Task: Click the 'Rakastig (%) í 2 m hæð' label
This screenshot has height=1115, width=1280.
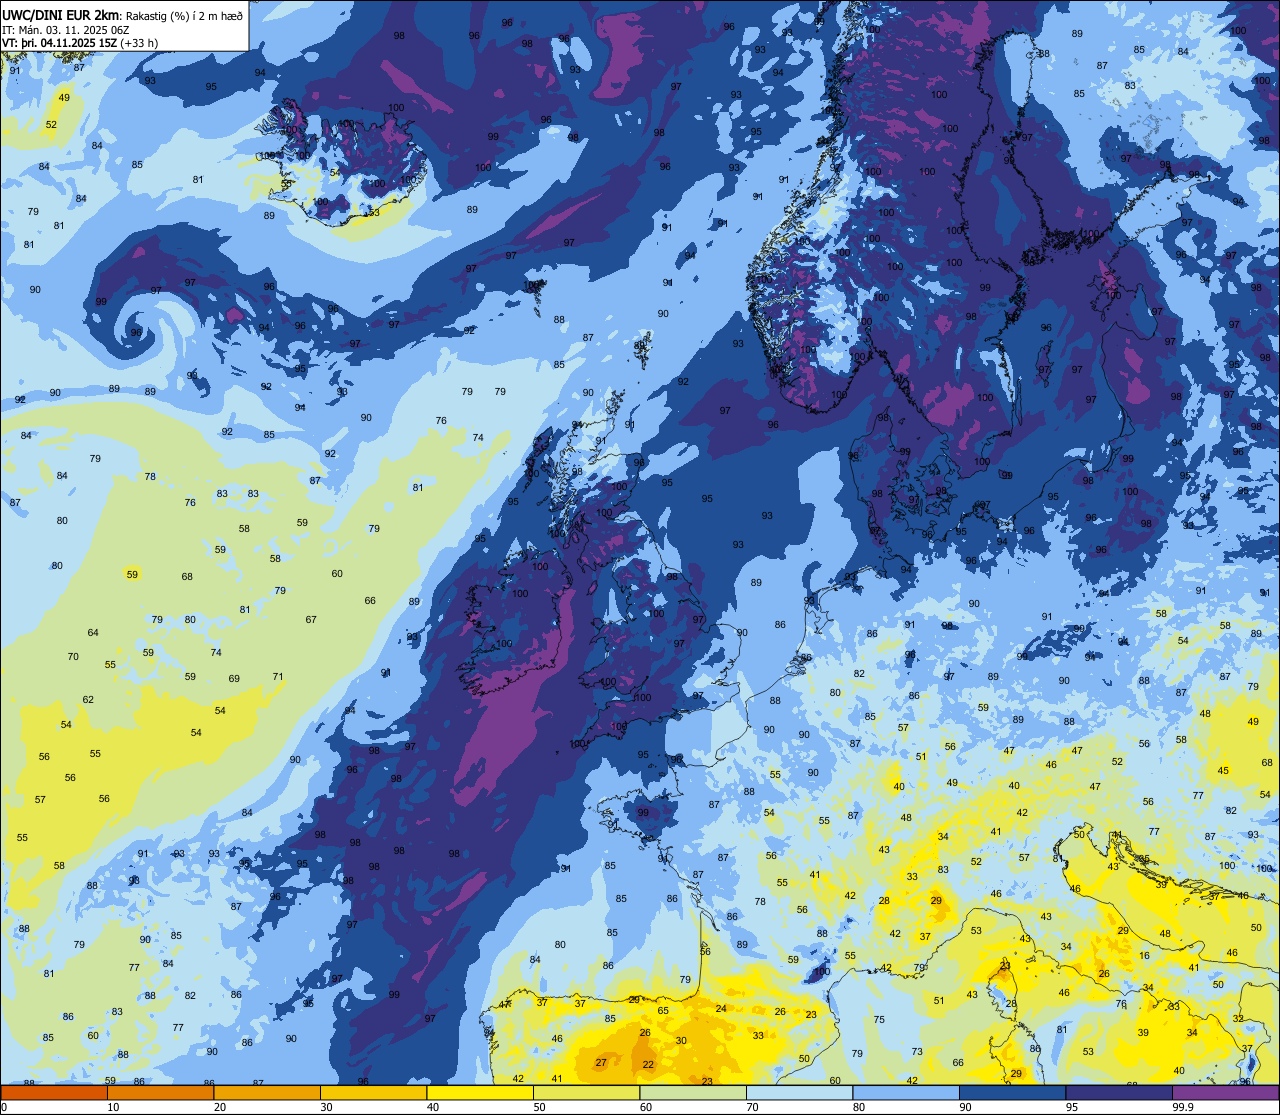Action: [184, 15]
